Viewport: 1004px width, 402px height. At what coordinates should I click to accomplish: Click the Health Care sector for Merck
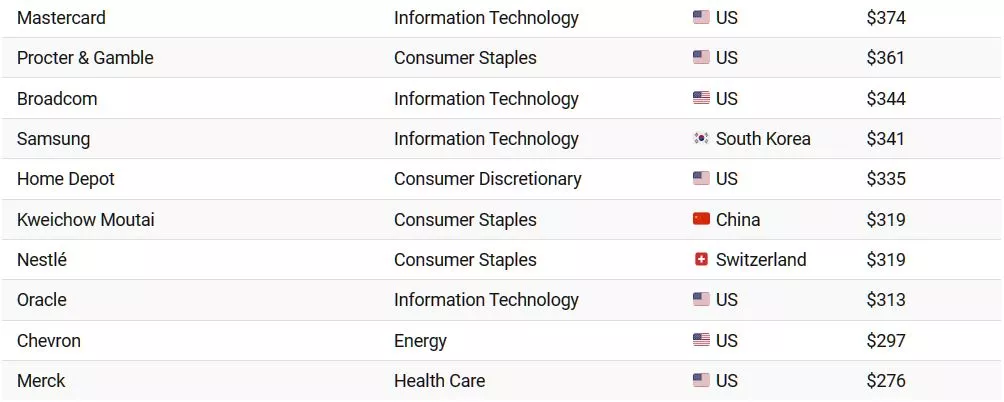pos(439,381)
